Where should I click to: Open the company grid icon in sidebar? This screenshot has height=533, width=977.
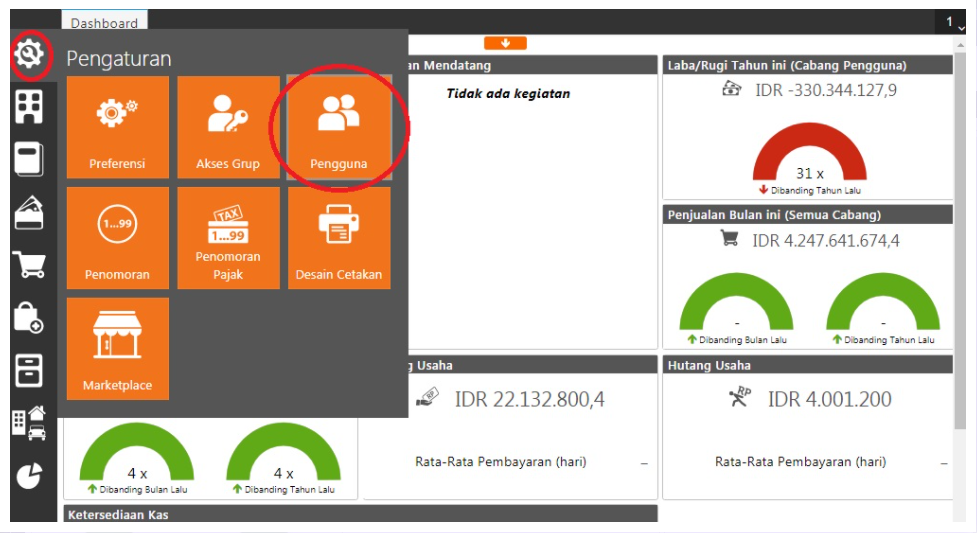29,106
